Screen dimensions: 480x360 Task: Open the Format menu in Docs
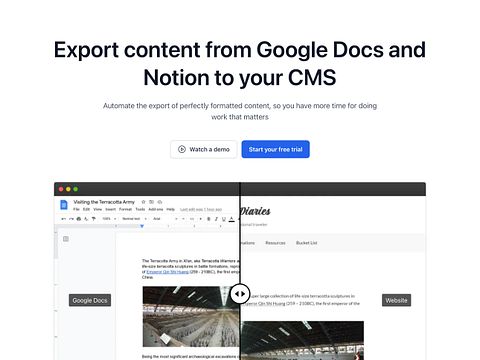click(x=125, y=209)
